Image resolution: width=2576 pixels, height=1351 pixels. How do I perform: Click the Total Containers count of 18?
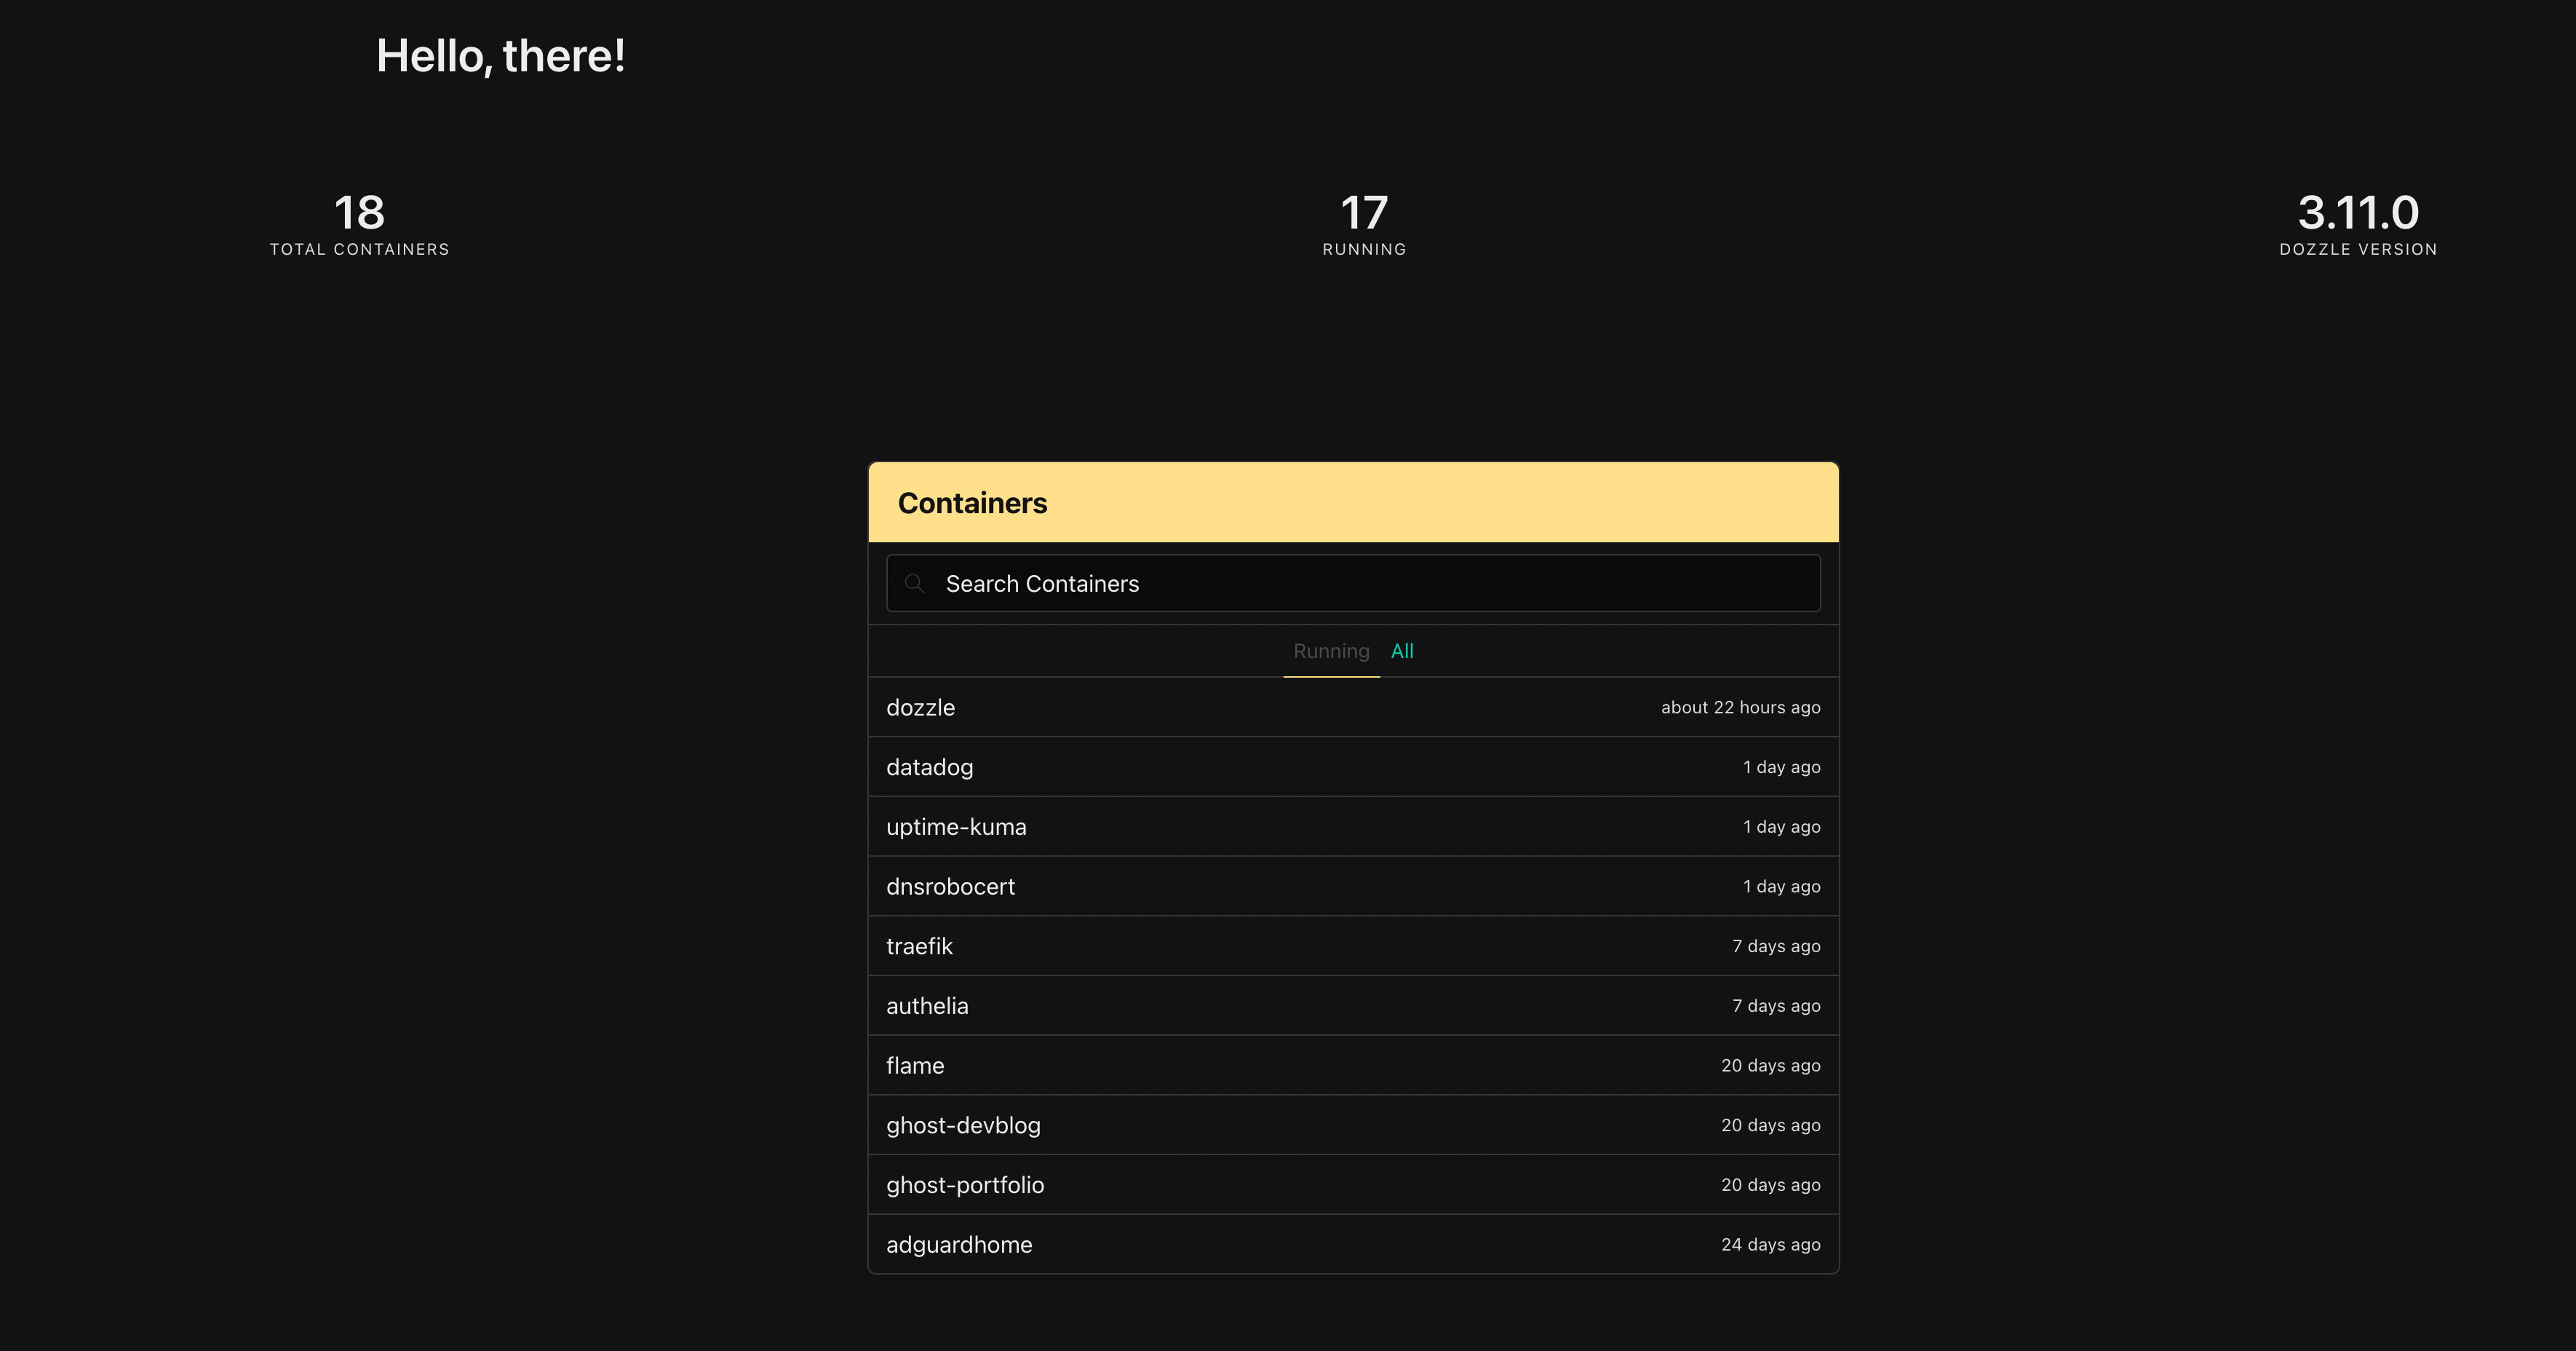(x=359, y=213)
